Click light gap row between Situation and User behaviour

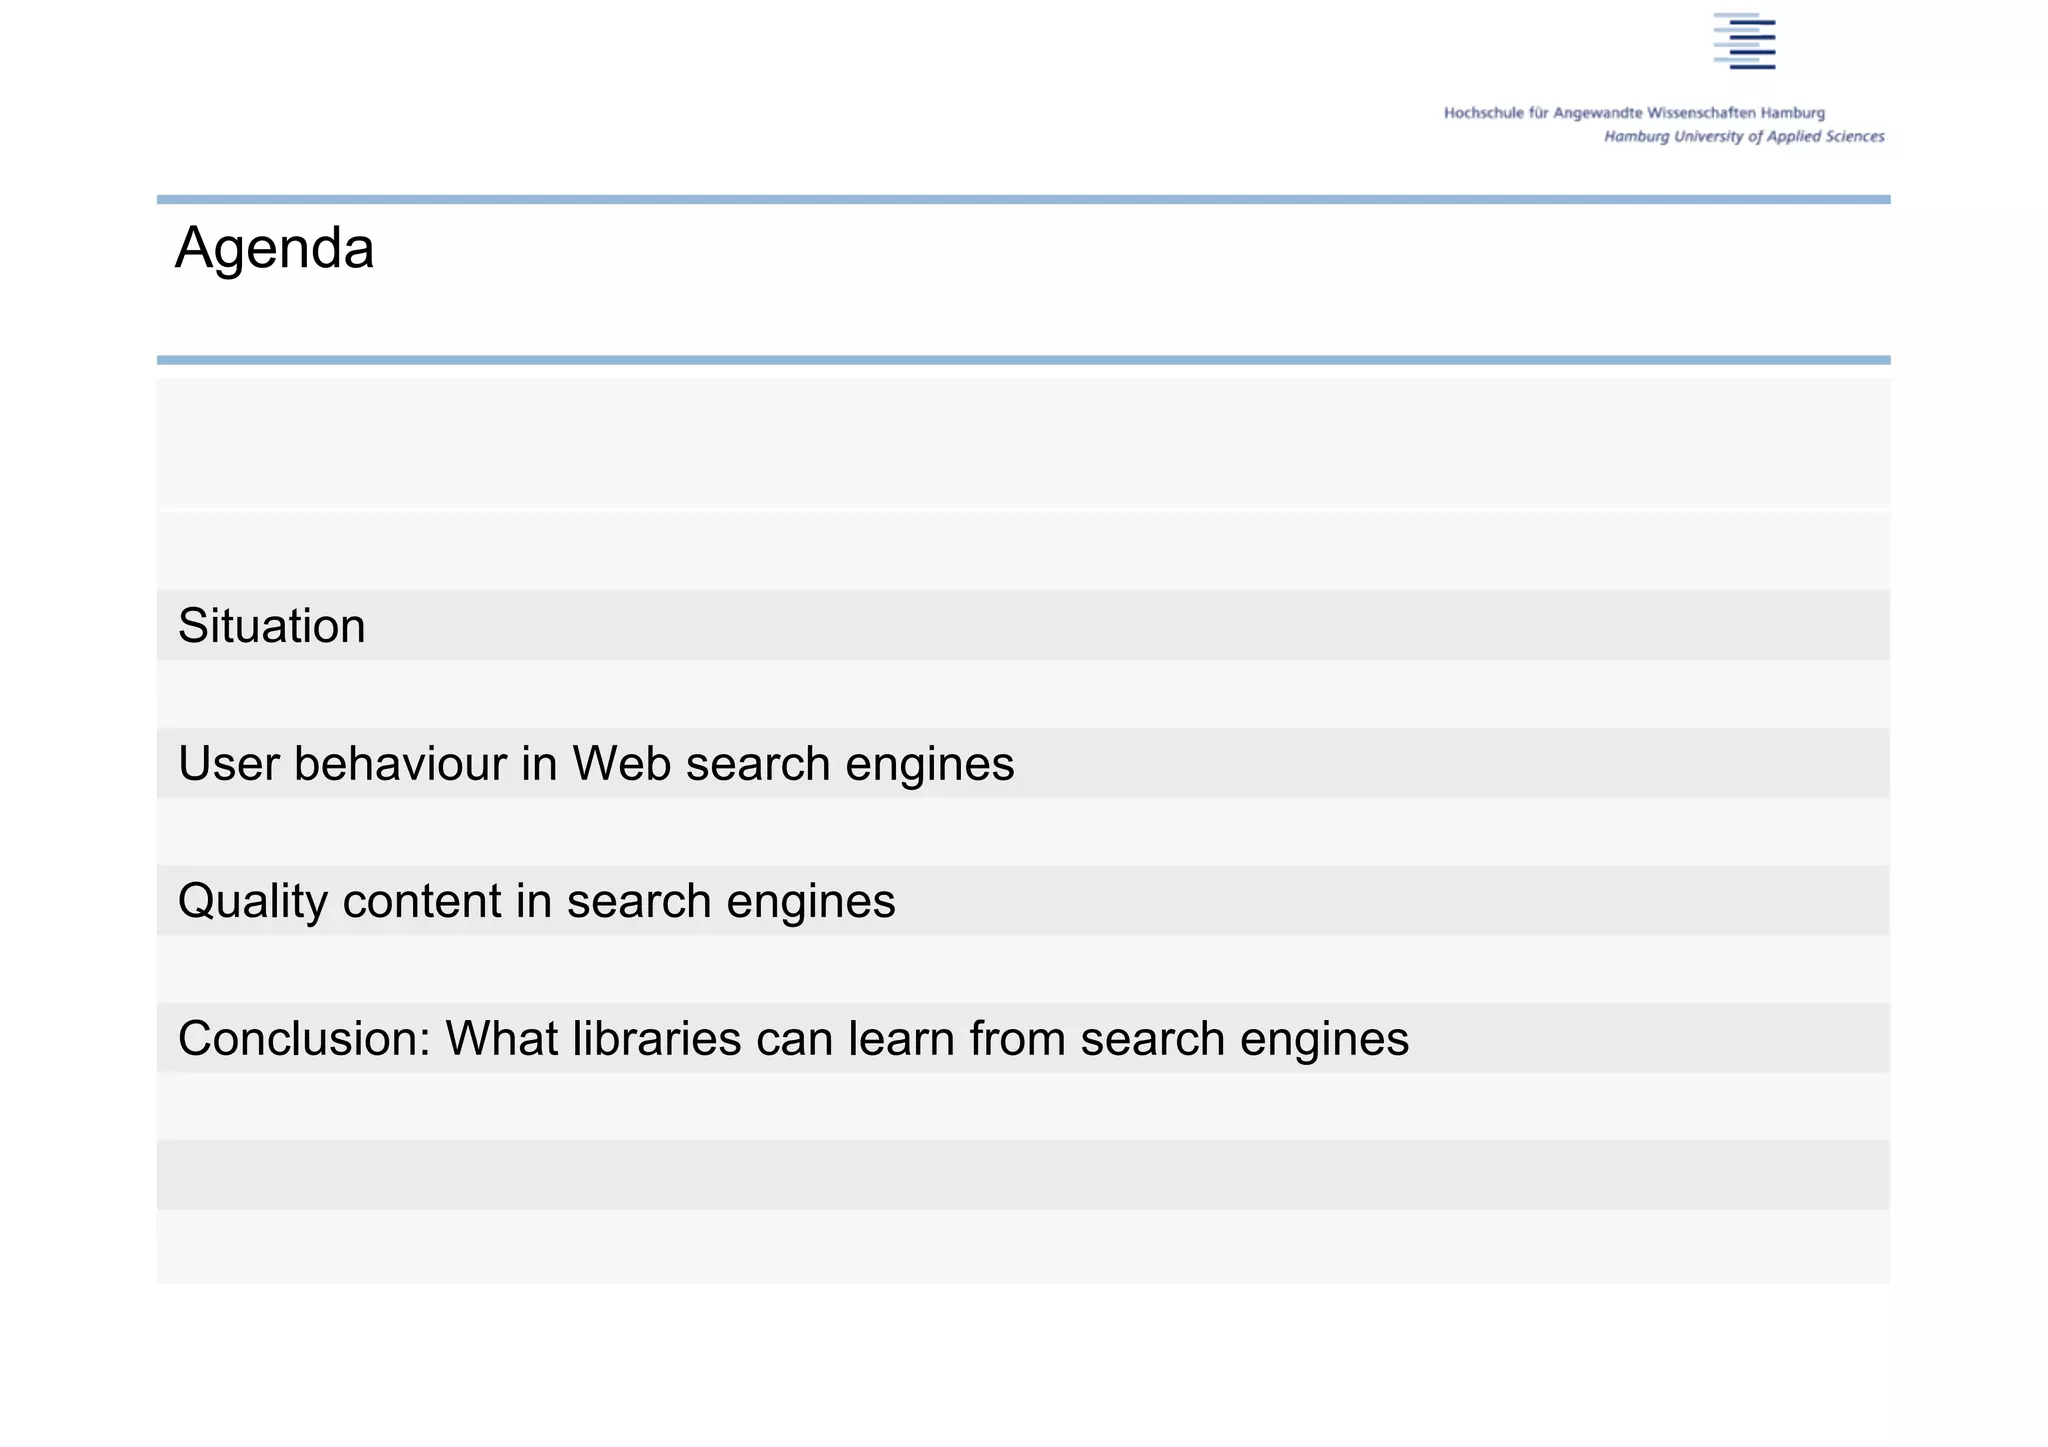coord(1023,694)
